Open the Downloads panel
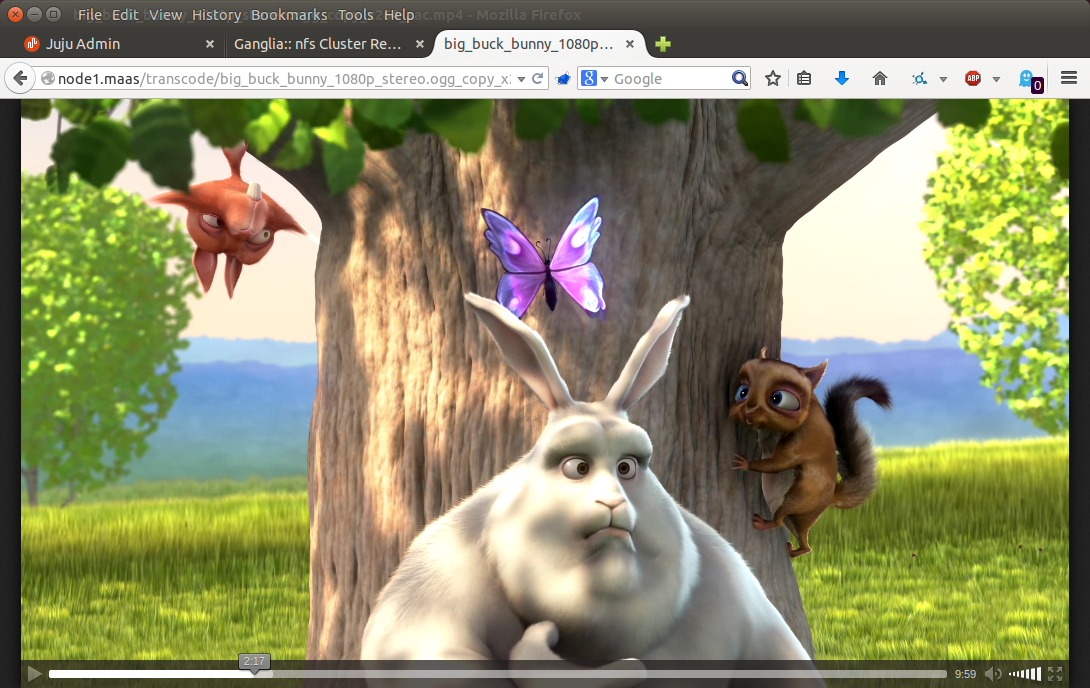1090x688 pixels. click(x=842, y=79)
